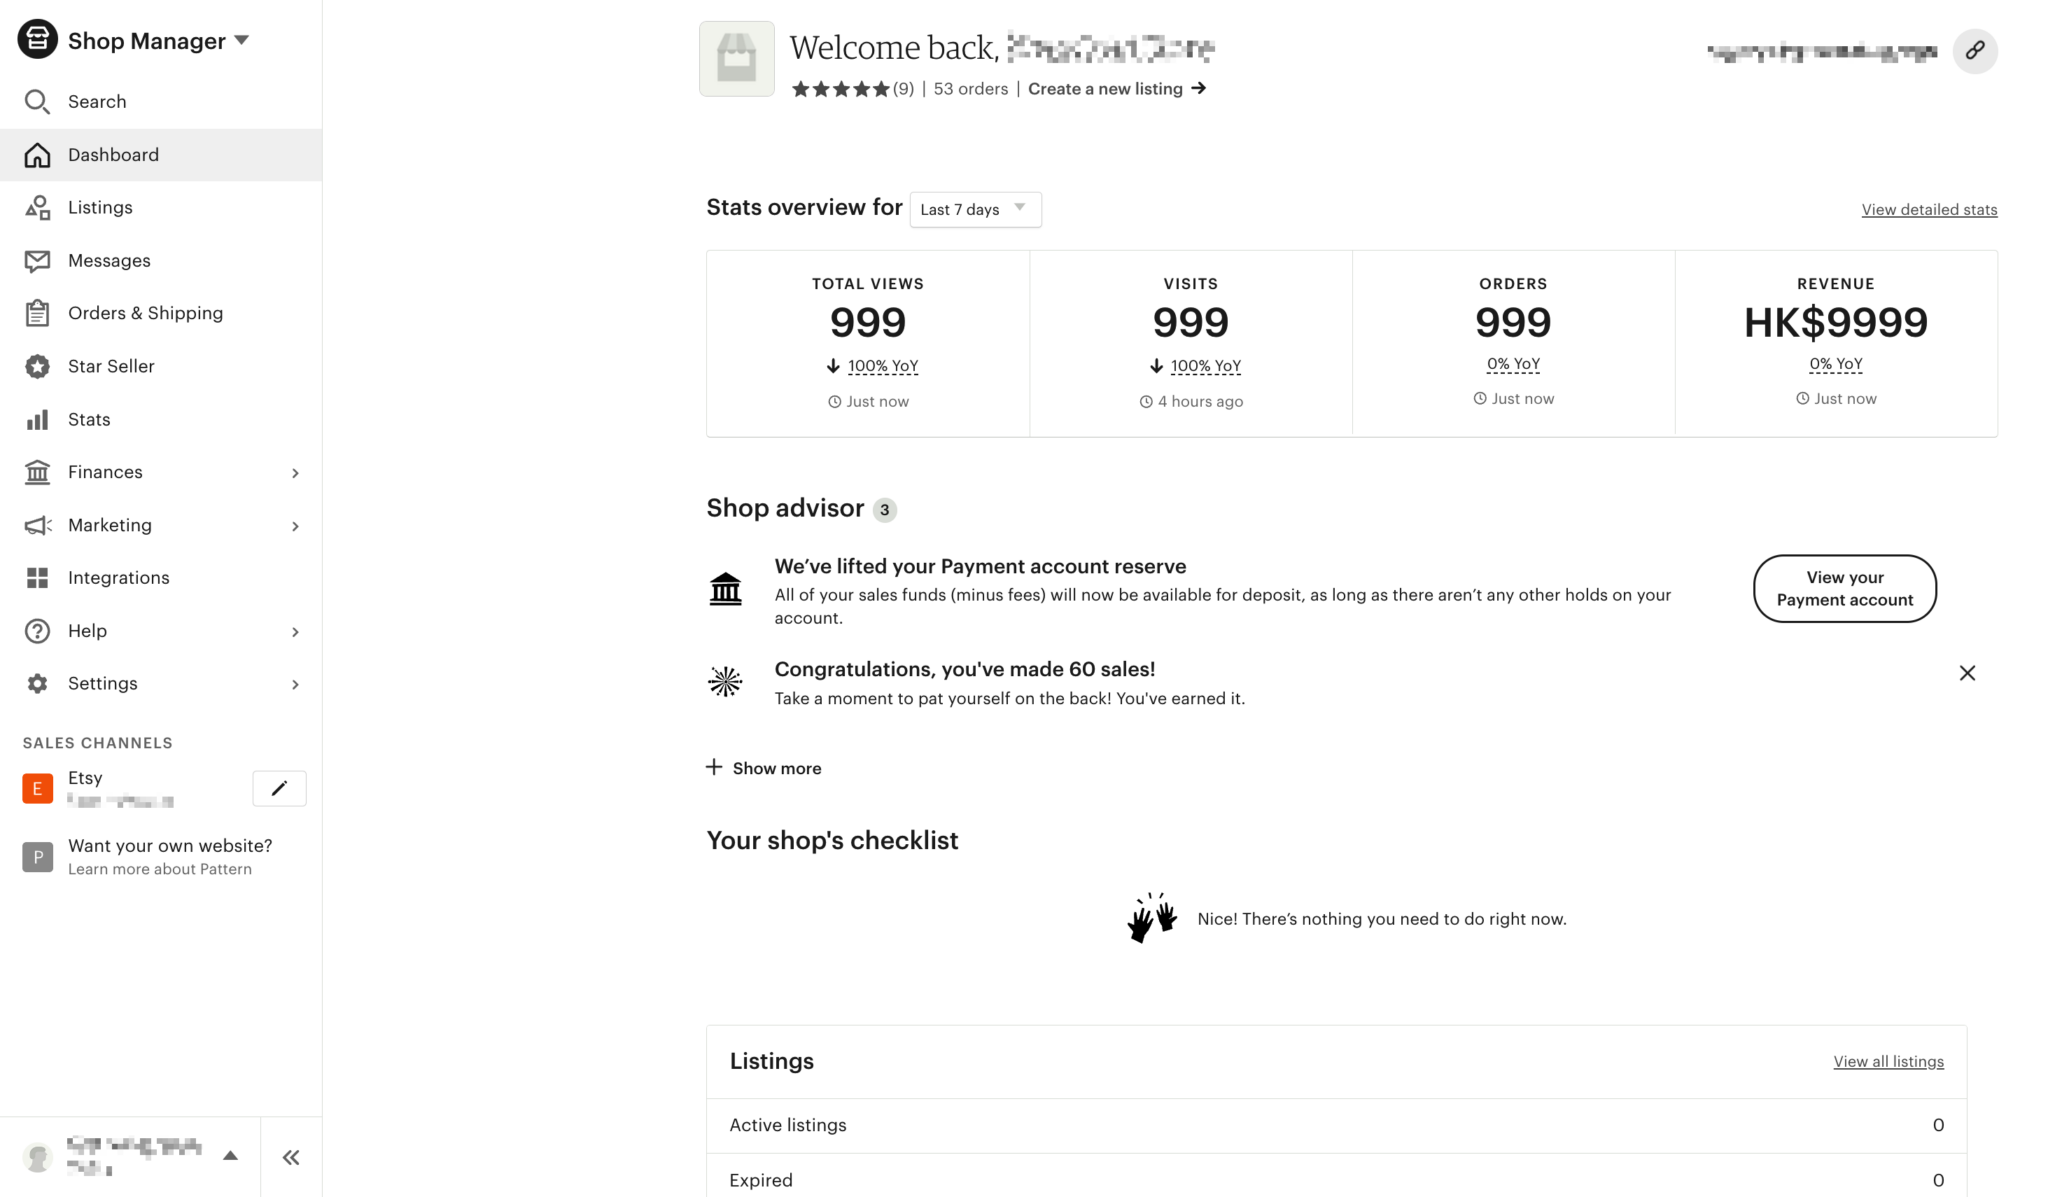The image size is (2048, 1197).
Task: Expand the Shop Manager dropdown arrow
Action: point(240,40)
